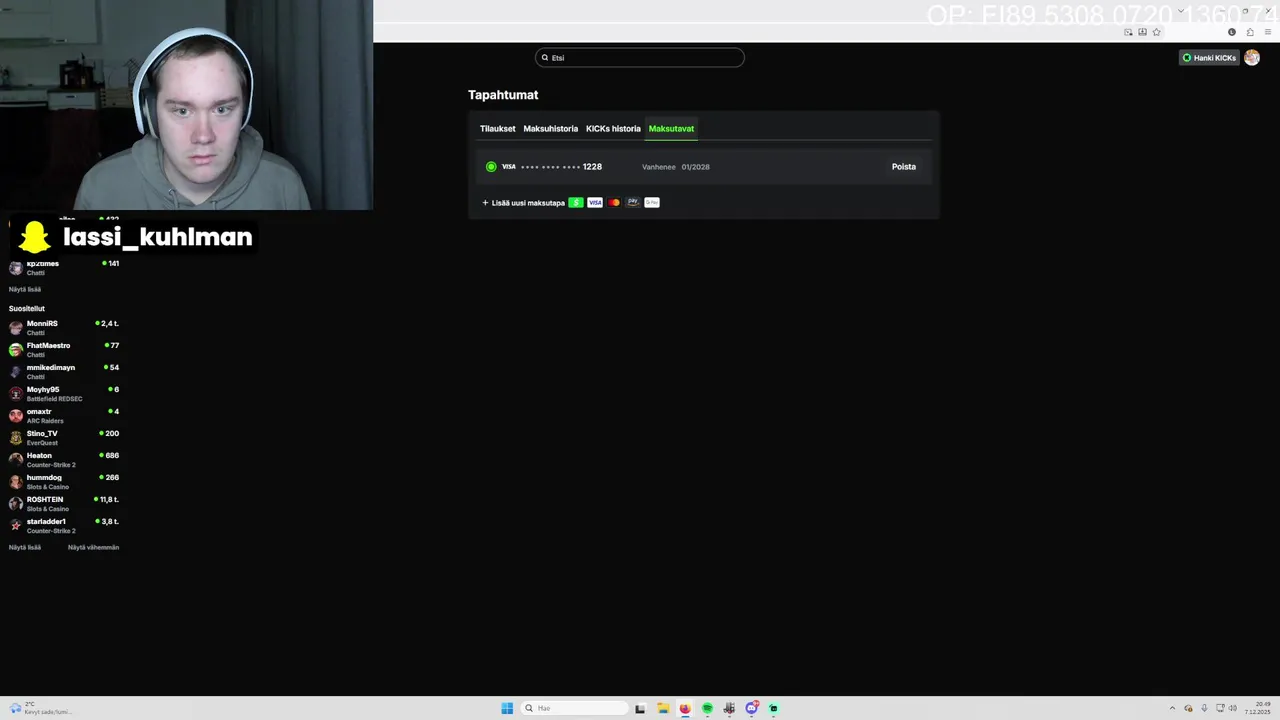Bookmark this page with the star icon
The image size is (1280, 720).
tap(1157, 32)
